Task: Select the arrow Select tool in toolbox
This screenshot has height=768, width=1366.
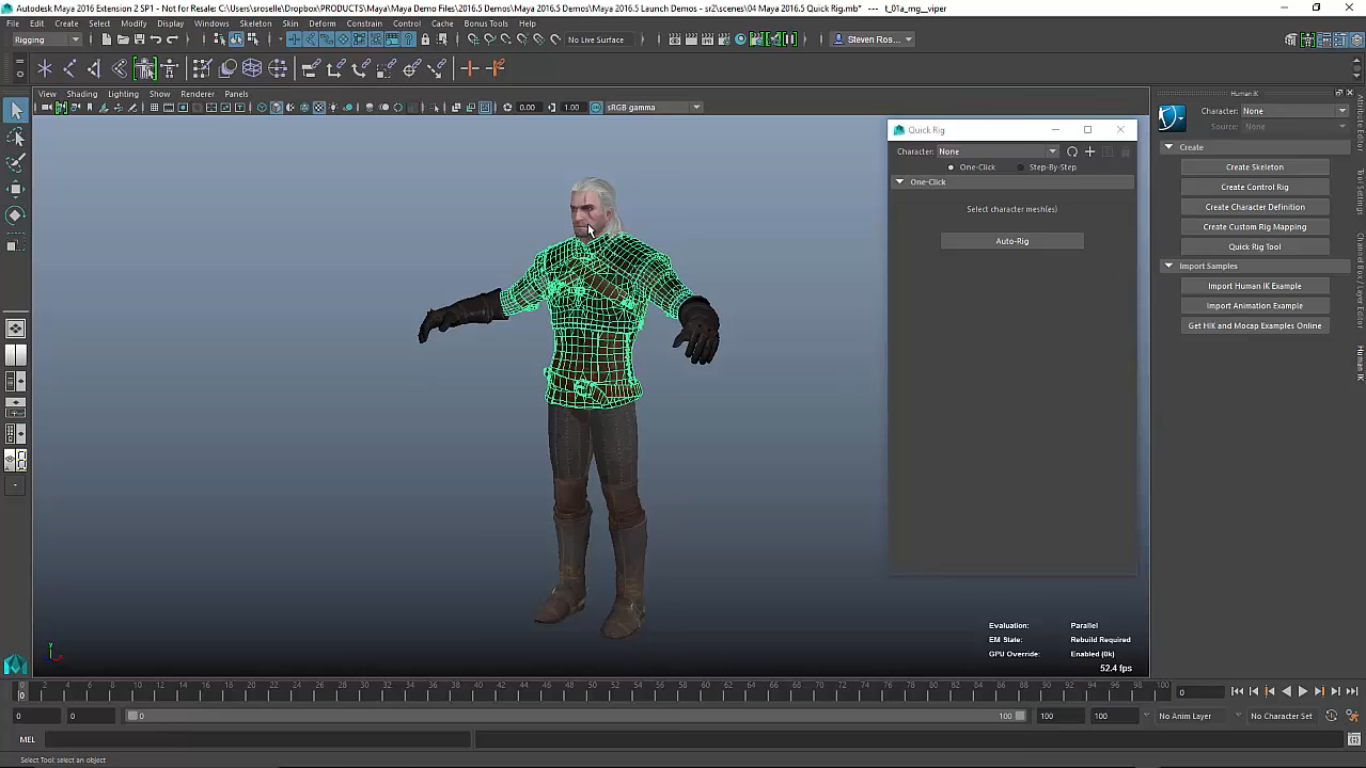Action: (x=16, y=111)
